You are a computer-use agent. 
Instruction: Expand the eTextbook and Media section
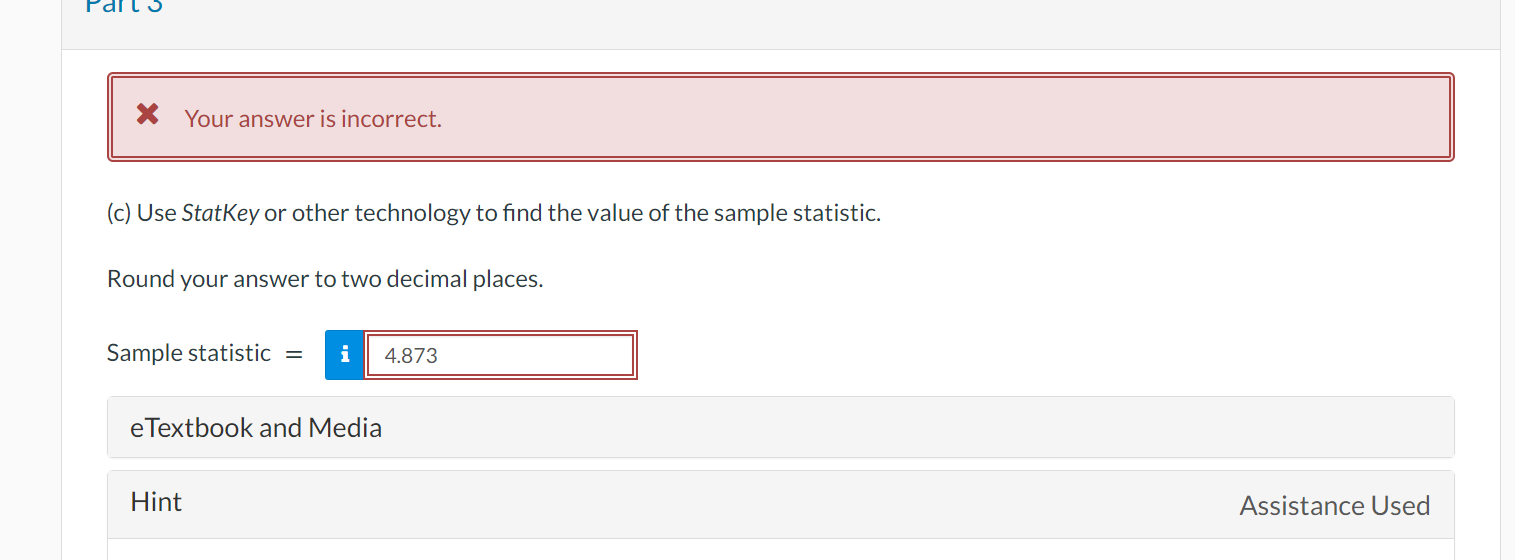coord(780,427)
